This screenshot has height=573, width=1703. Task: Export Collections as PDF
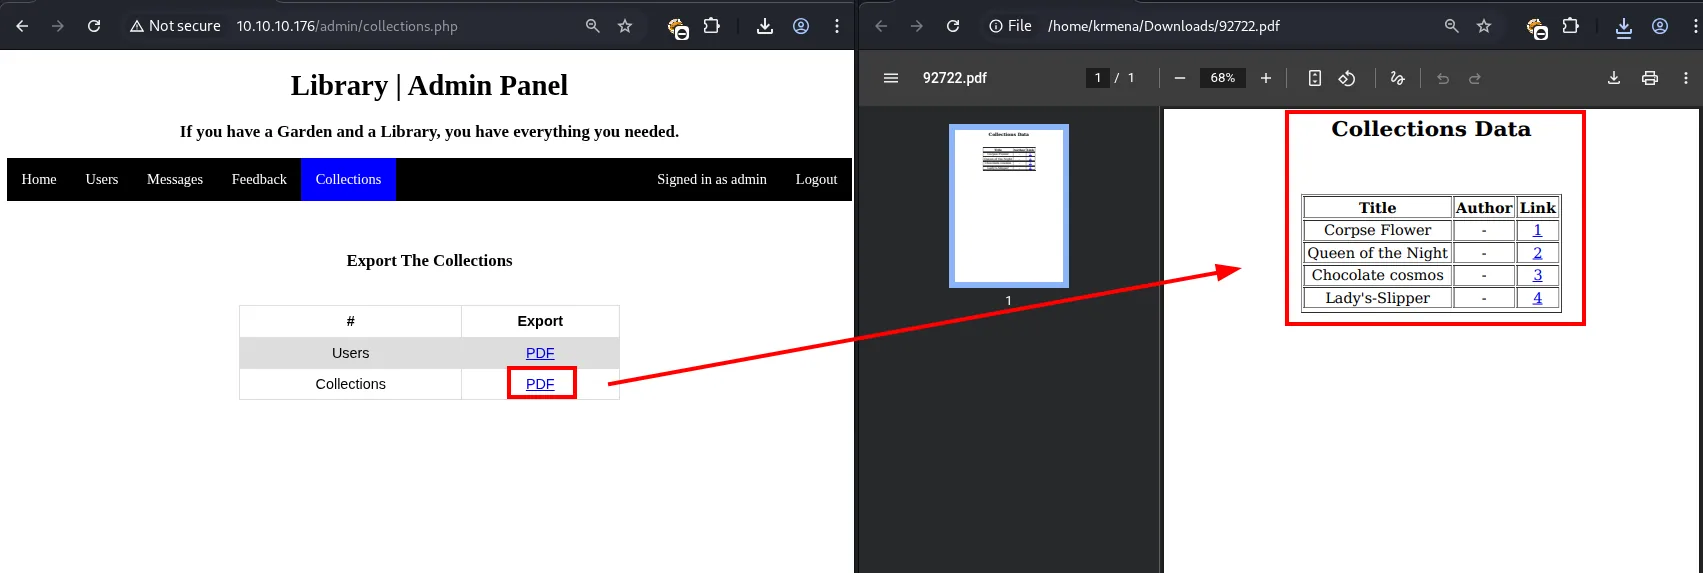coord(540,384)
